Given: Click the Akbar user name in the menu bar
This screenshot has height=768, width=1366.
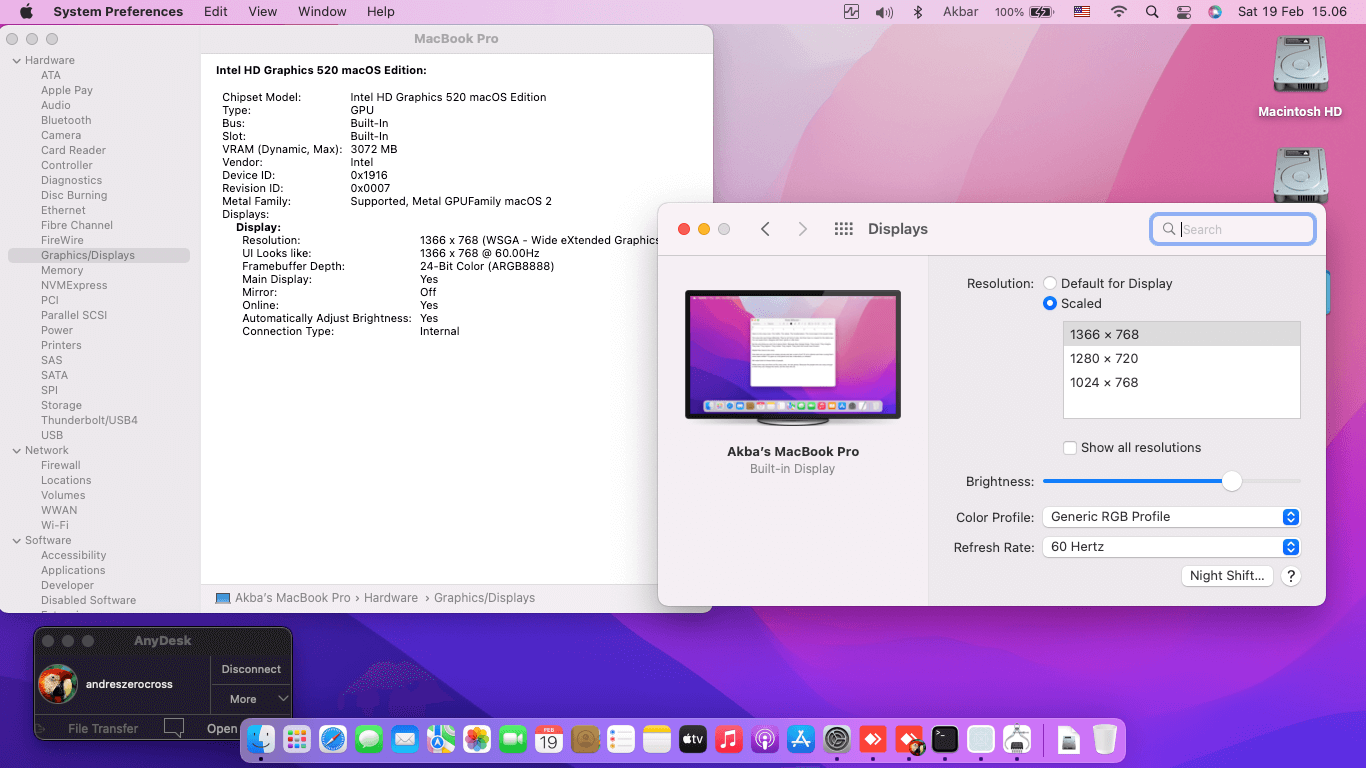Looking at the screenshot, I should point(960,12).
